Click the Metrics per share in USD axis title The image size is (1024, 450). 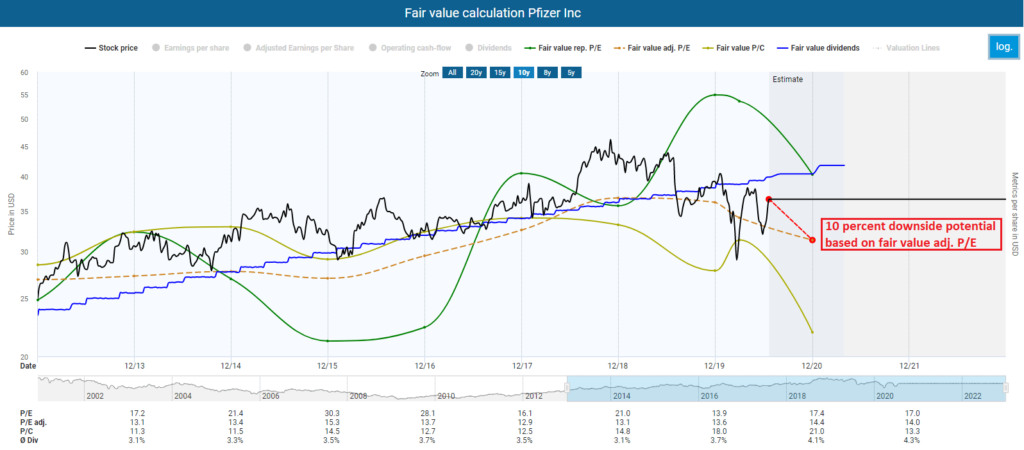[x=1014, y=216]
